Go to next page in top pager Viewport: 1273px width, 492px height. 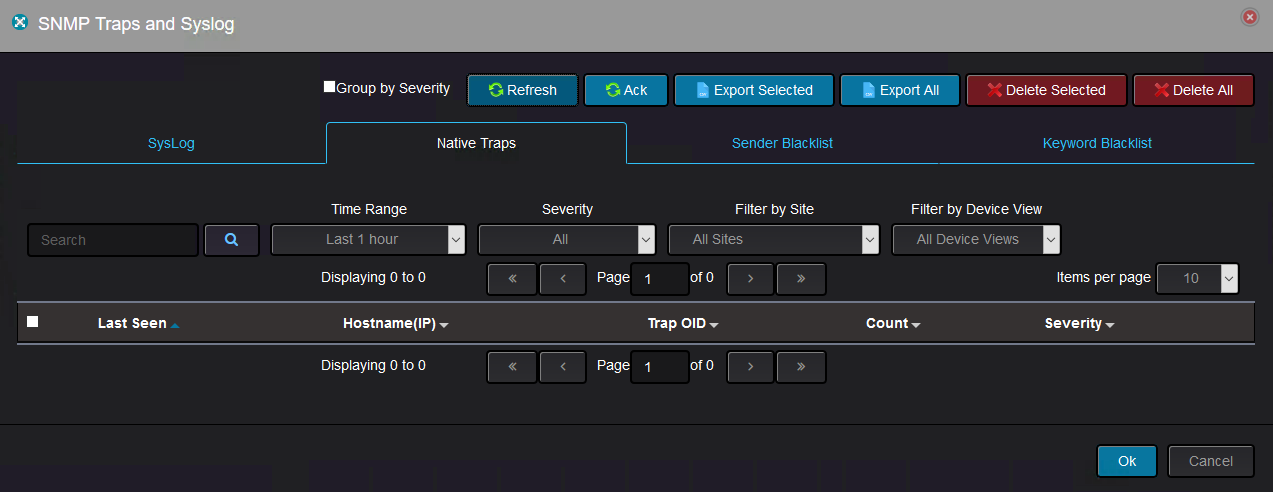click(x=751, y=278)
